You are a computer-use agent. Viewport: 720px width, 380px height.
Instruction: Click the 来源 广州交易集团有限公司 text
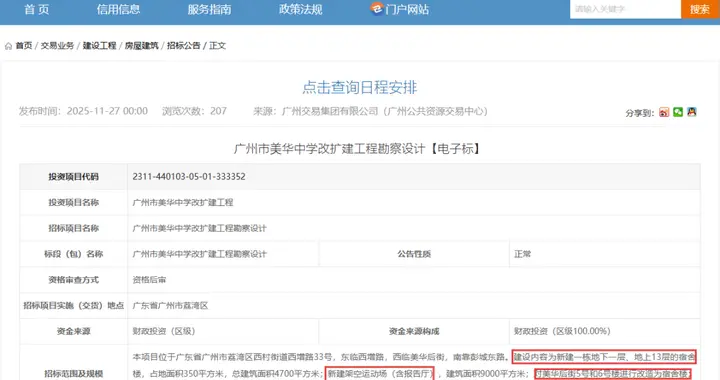[370, 111]
